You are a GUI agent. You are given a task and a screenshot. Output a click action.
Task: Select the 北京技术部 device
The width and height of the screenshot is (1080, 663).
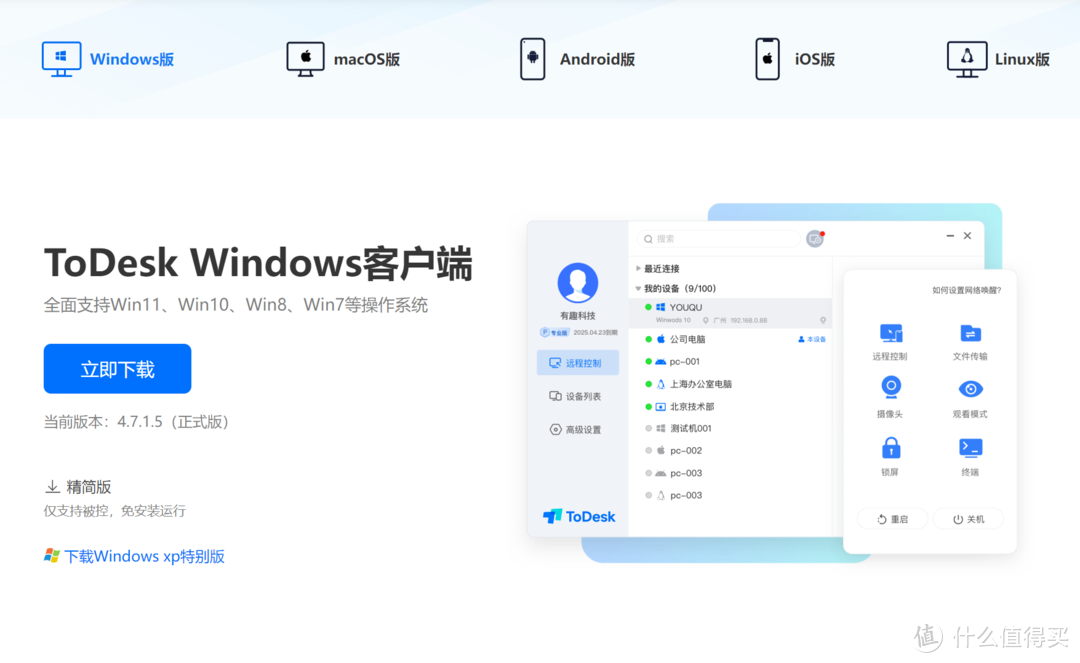(730, 406)
